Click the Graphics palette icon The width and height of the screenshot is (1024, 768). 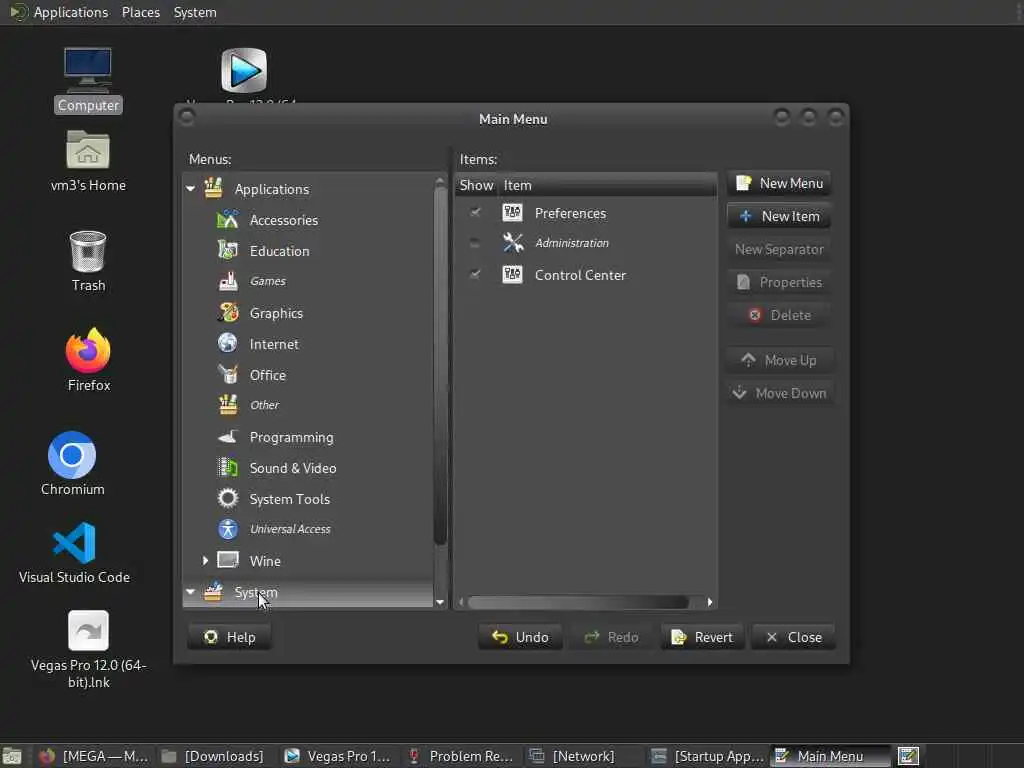[x=228, y=312]
